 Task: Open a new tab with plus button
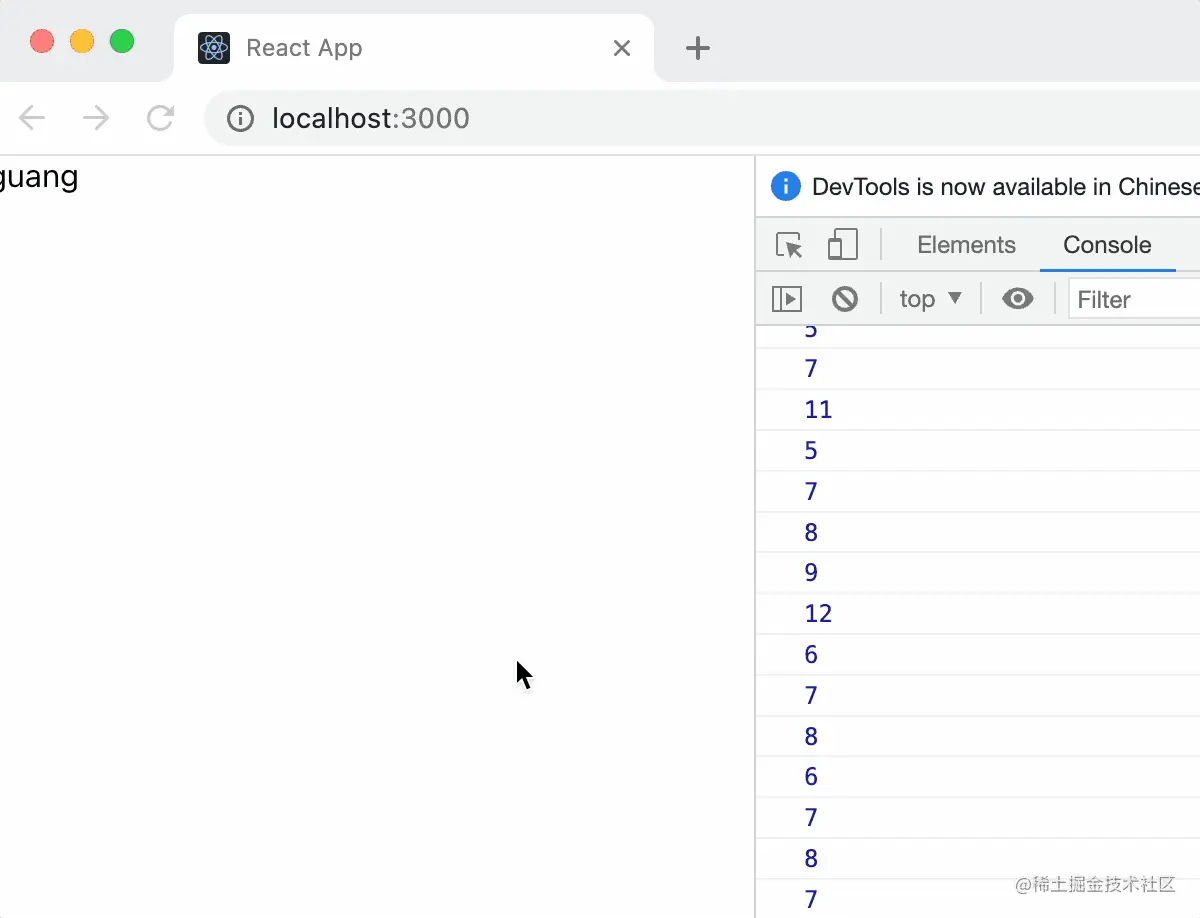[x=698, y=48]
